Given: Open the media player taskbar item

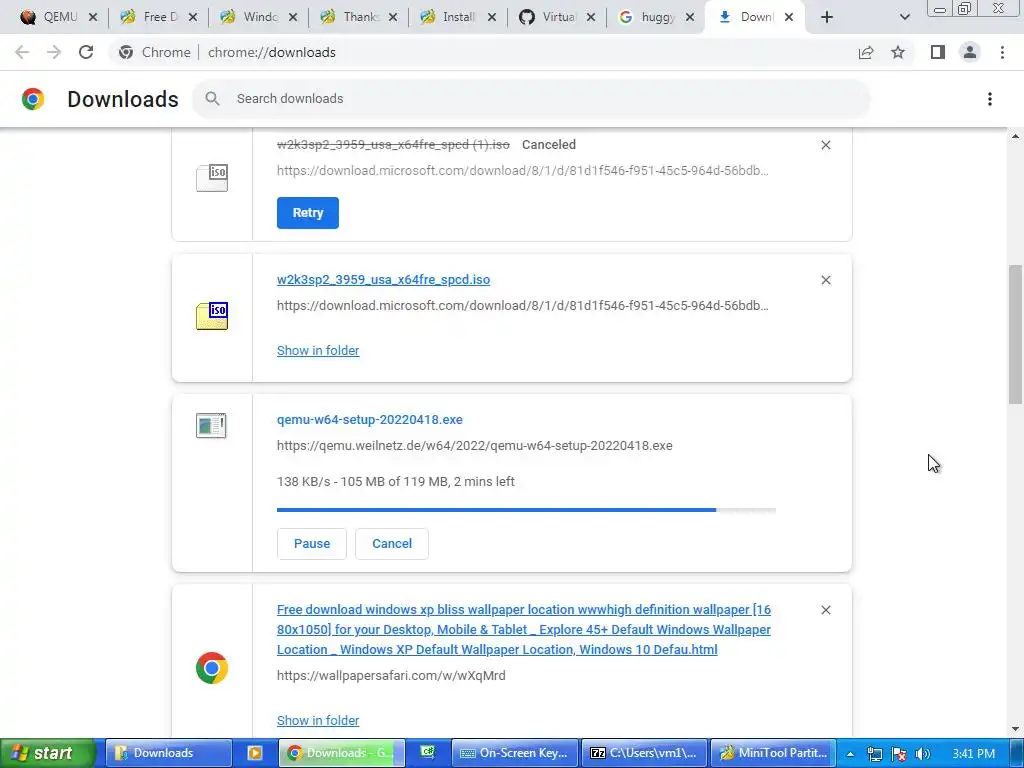Looking at the screenshot, I should (255, 753).
